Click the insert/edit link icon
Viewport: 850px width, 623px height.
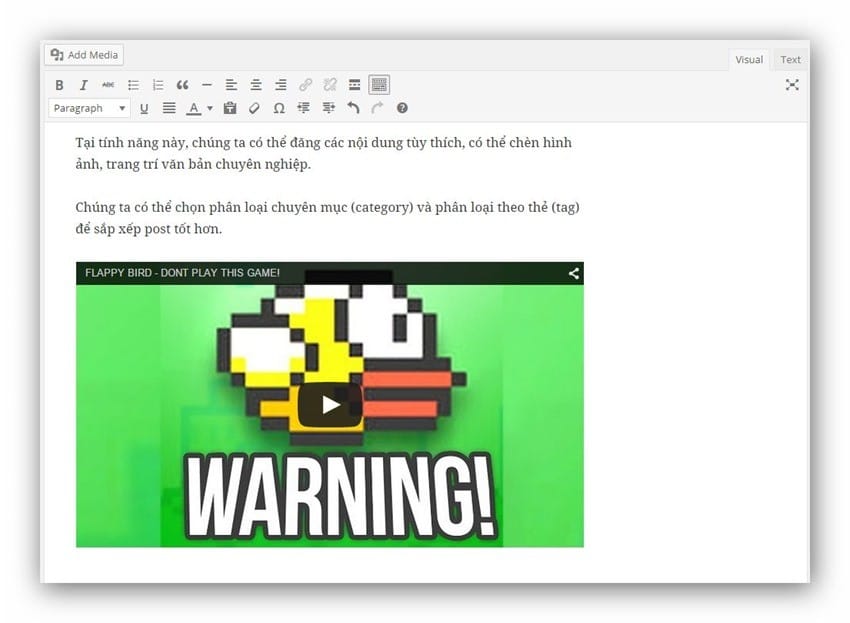(305, 85)
